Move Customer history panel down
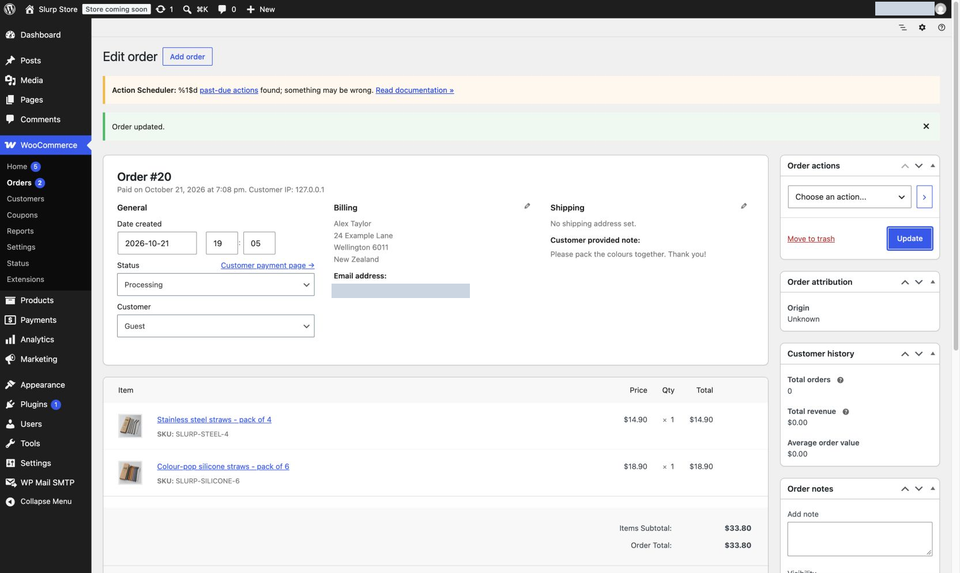 point(919,354)
